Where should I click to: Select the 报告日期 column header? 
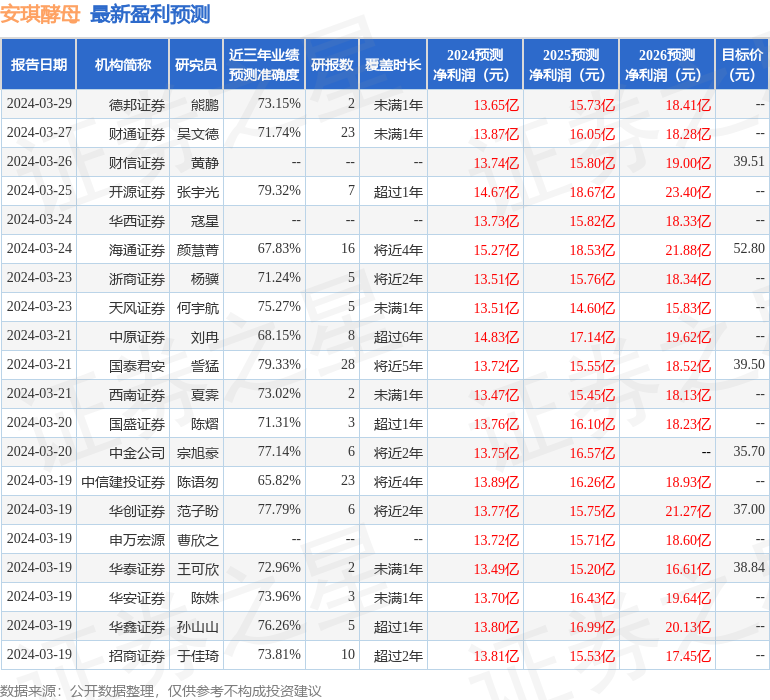click(x=39, y=65)
